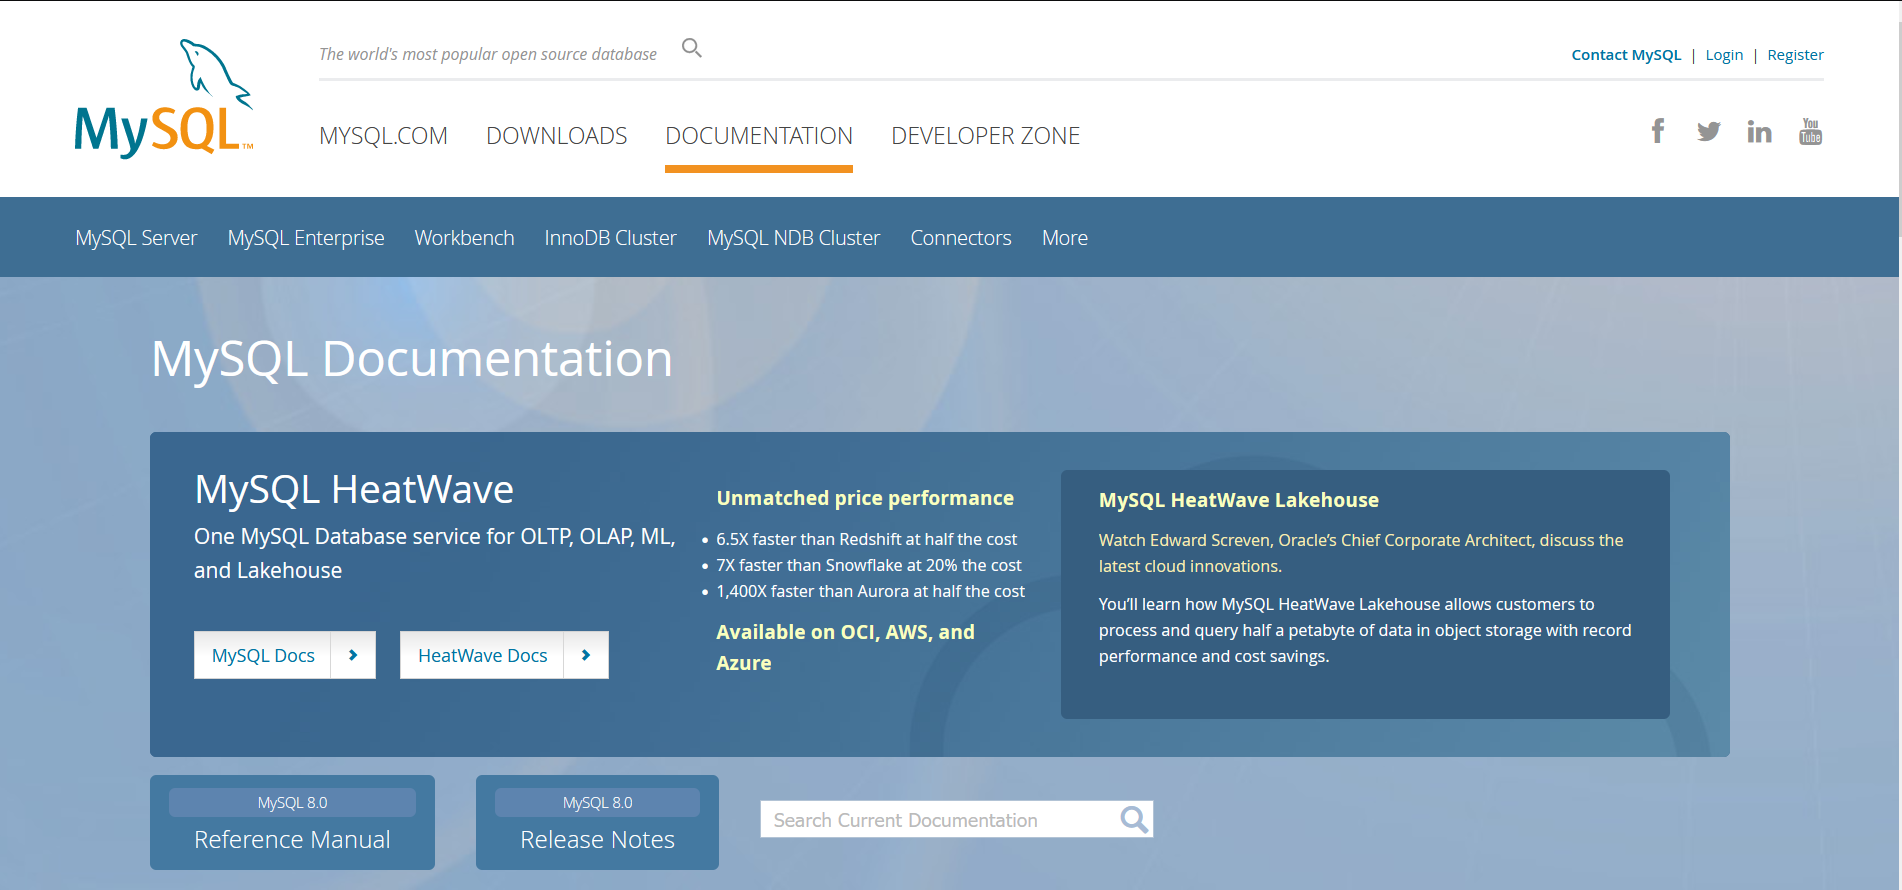Click the MySQL HeatWave heading

(x=354, y=490)
